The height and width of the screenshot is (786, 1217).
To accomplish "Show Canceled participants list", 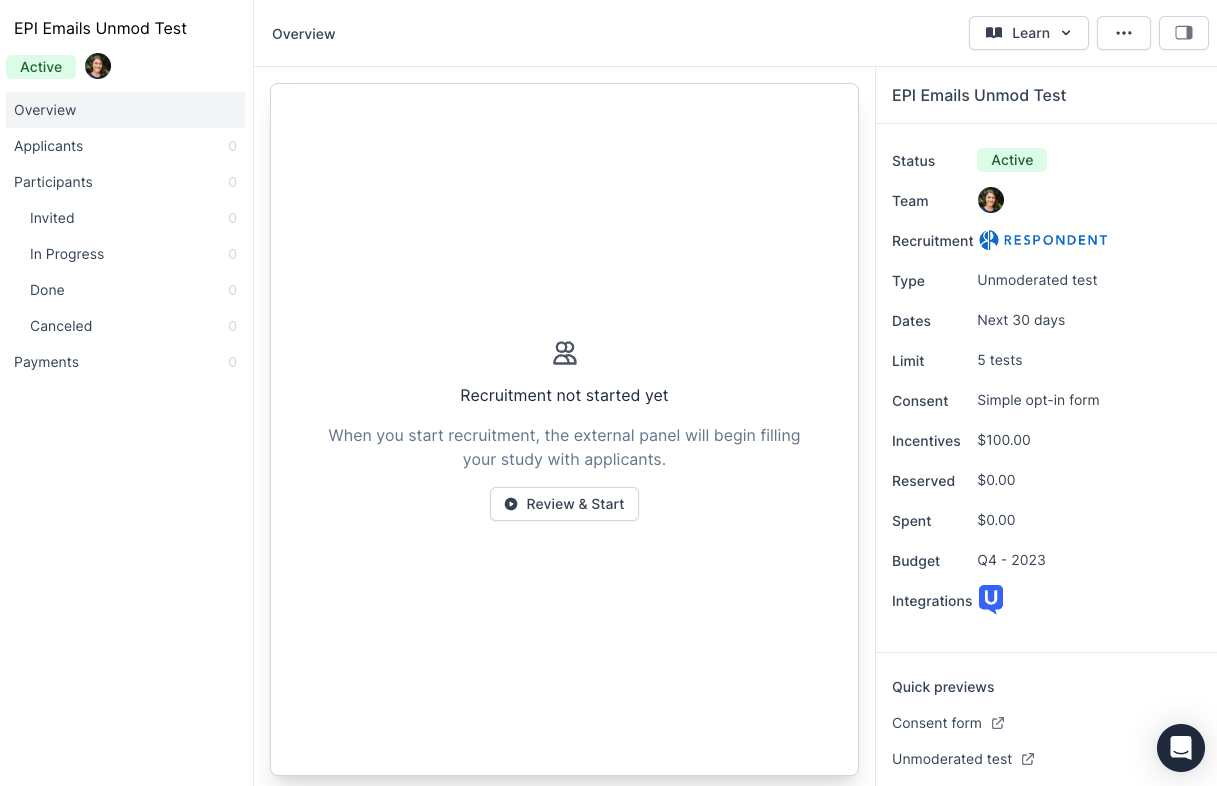I will tap(61, 326).
